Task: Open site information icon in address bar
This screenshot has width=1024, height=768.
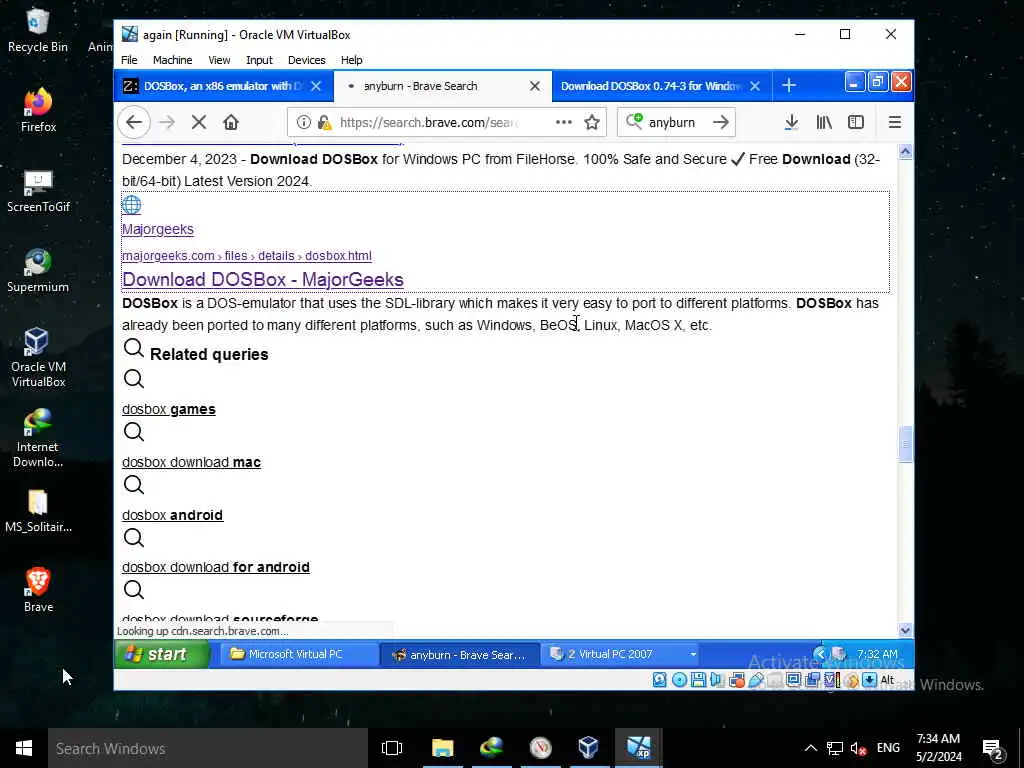Action: click(x=304, y=122)
